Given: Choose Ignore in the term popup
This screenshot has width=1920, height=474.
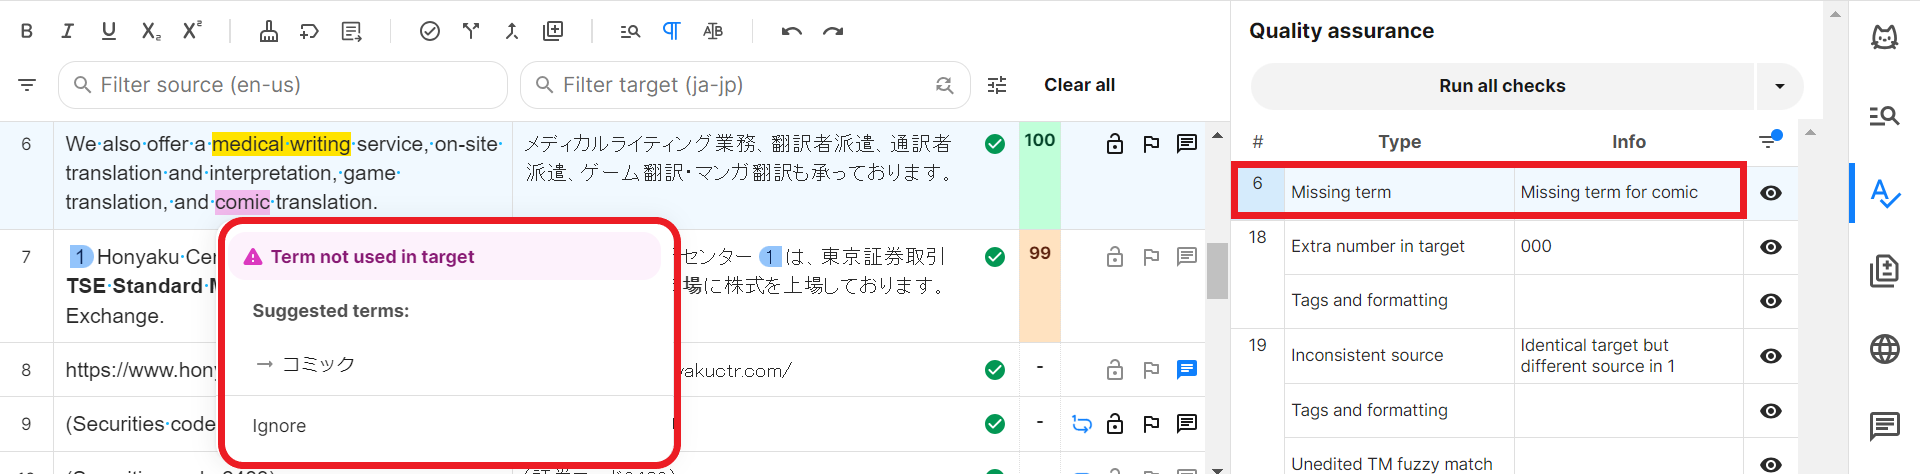Looking at the screenshot, I should pyautogui.click(x=279, y=425).
